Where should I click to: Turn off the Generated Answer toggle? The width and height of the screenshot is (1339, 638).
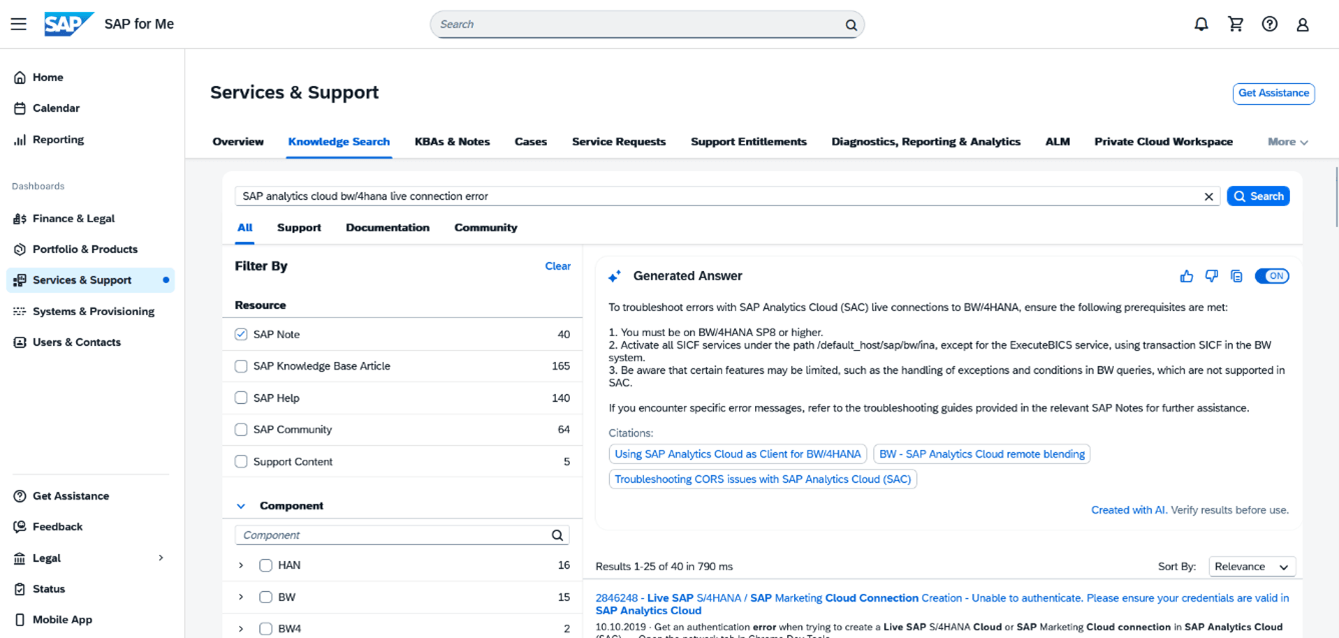(1272, 276)
